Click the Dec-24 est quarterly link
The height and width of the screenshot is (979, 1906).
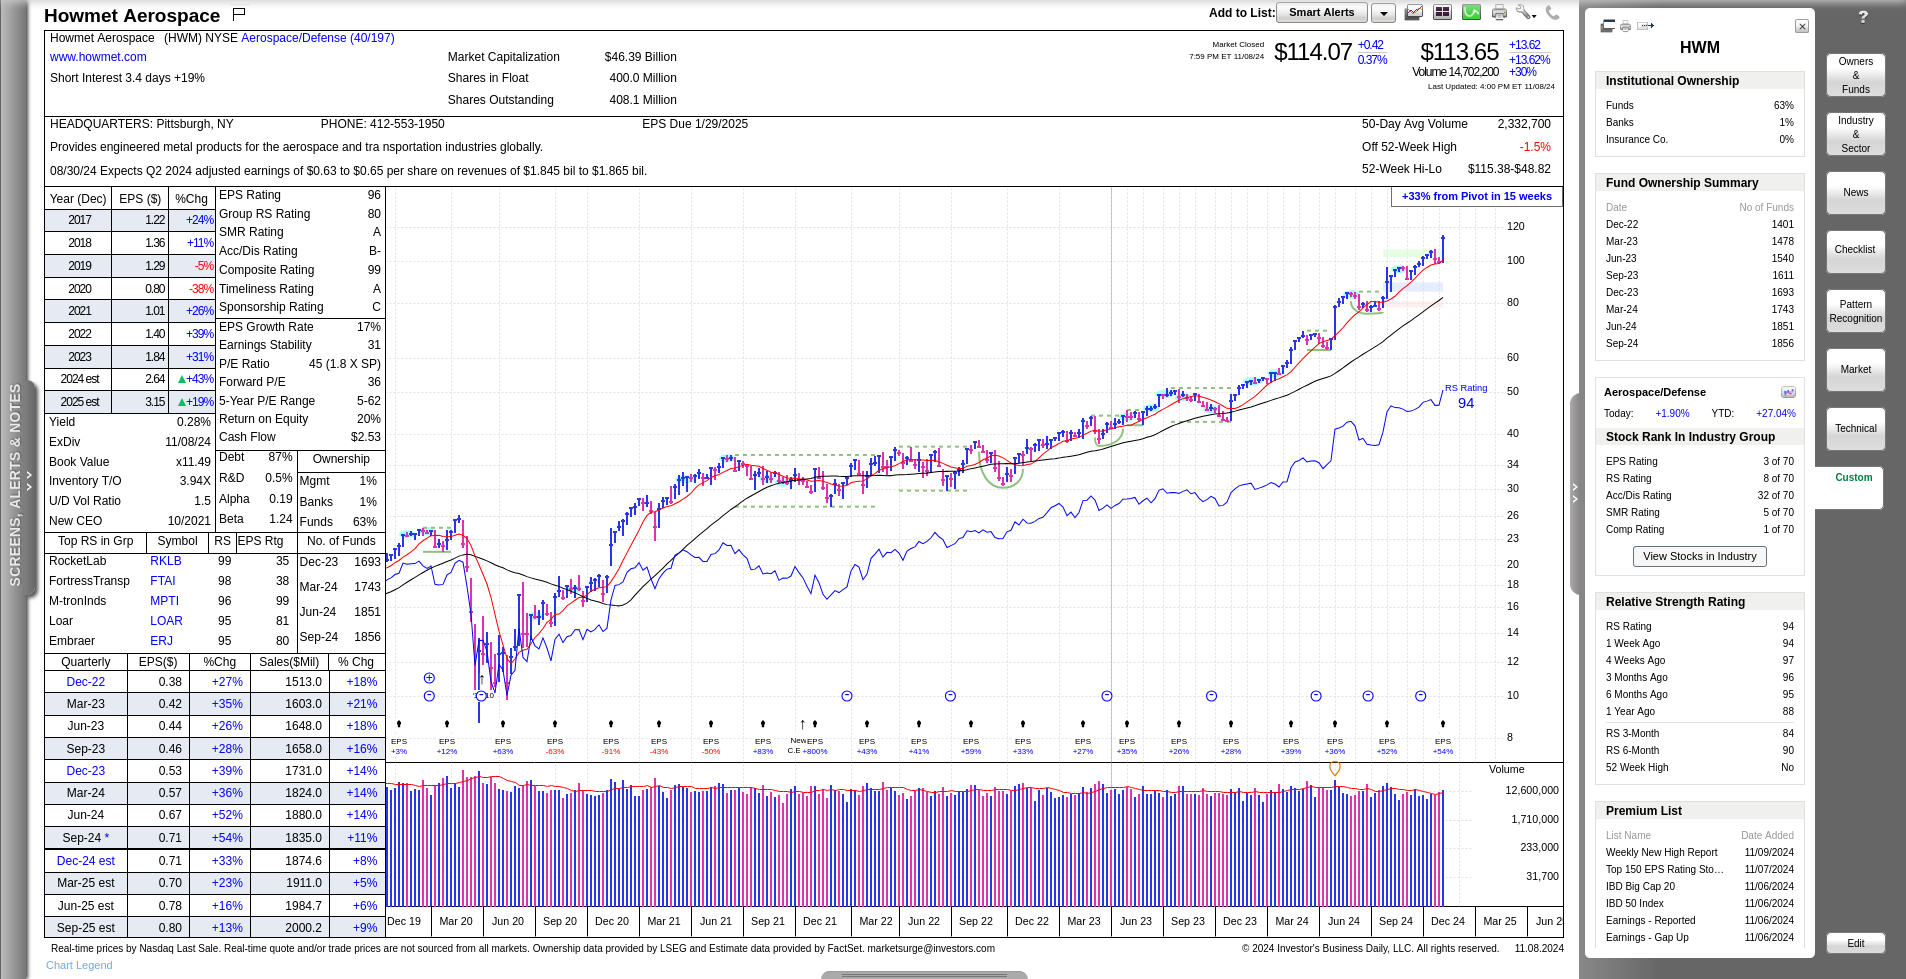[86, 861]
